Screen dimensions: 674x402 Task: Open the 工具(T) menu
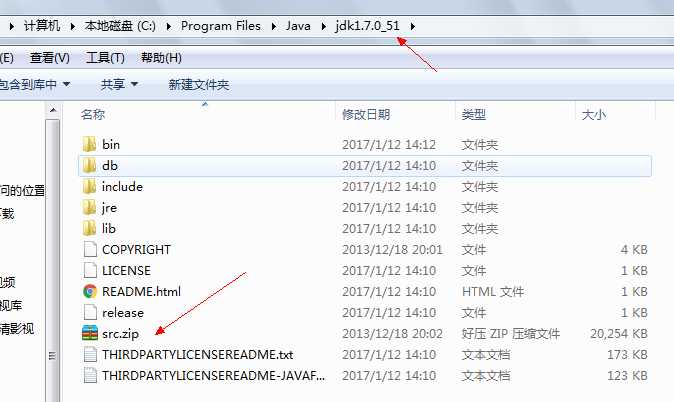click(x=105, y=58)
